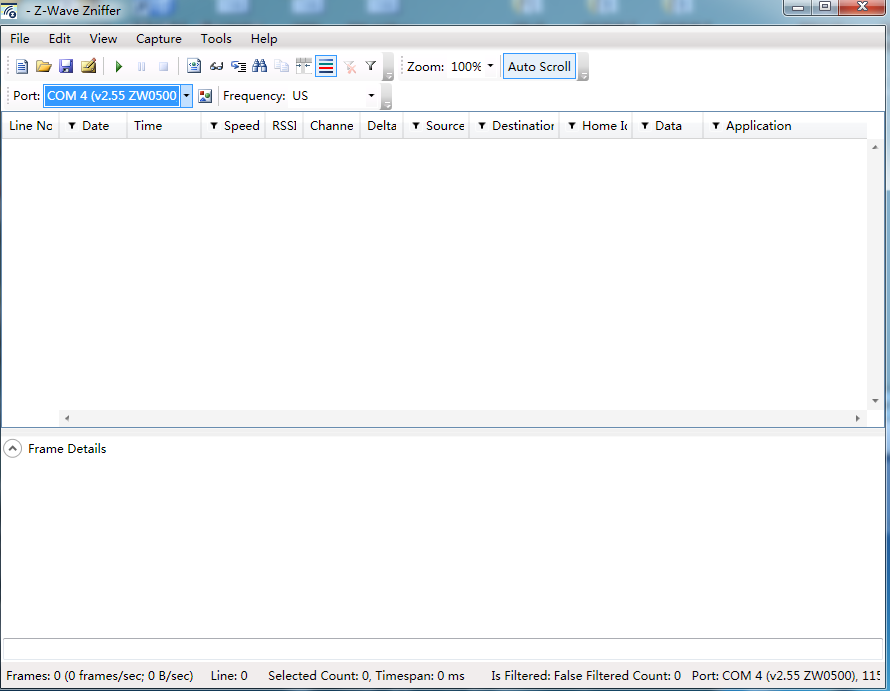Click the Delta column header
Screen dimensions: 890x691
tap(381, 125)
